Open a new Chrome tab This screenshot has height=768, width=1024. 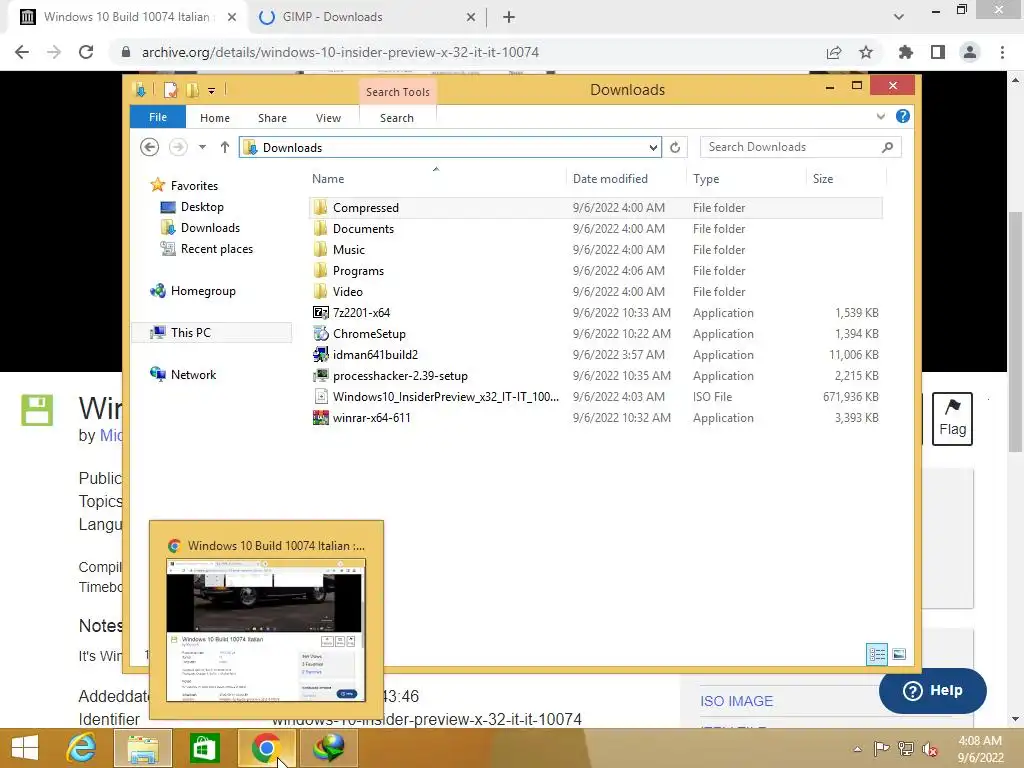coord(509,18)
